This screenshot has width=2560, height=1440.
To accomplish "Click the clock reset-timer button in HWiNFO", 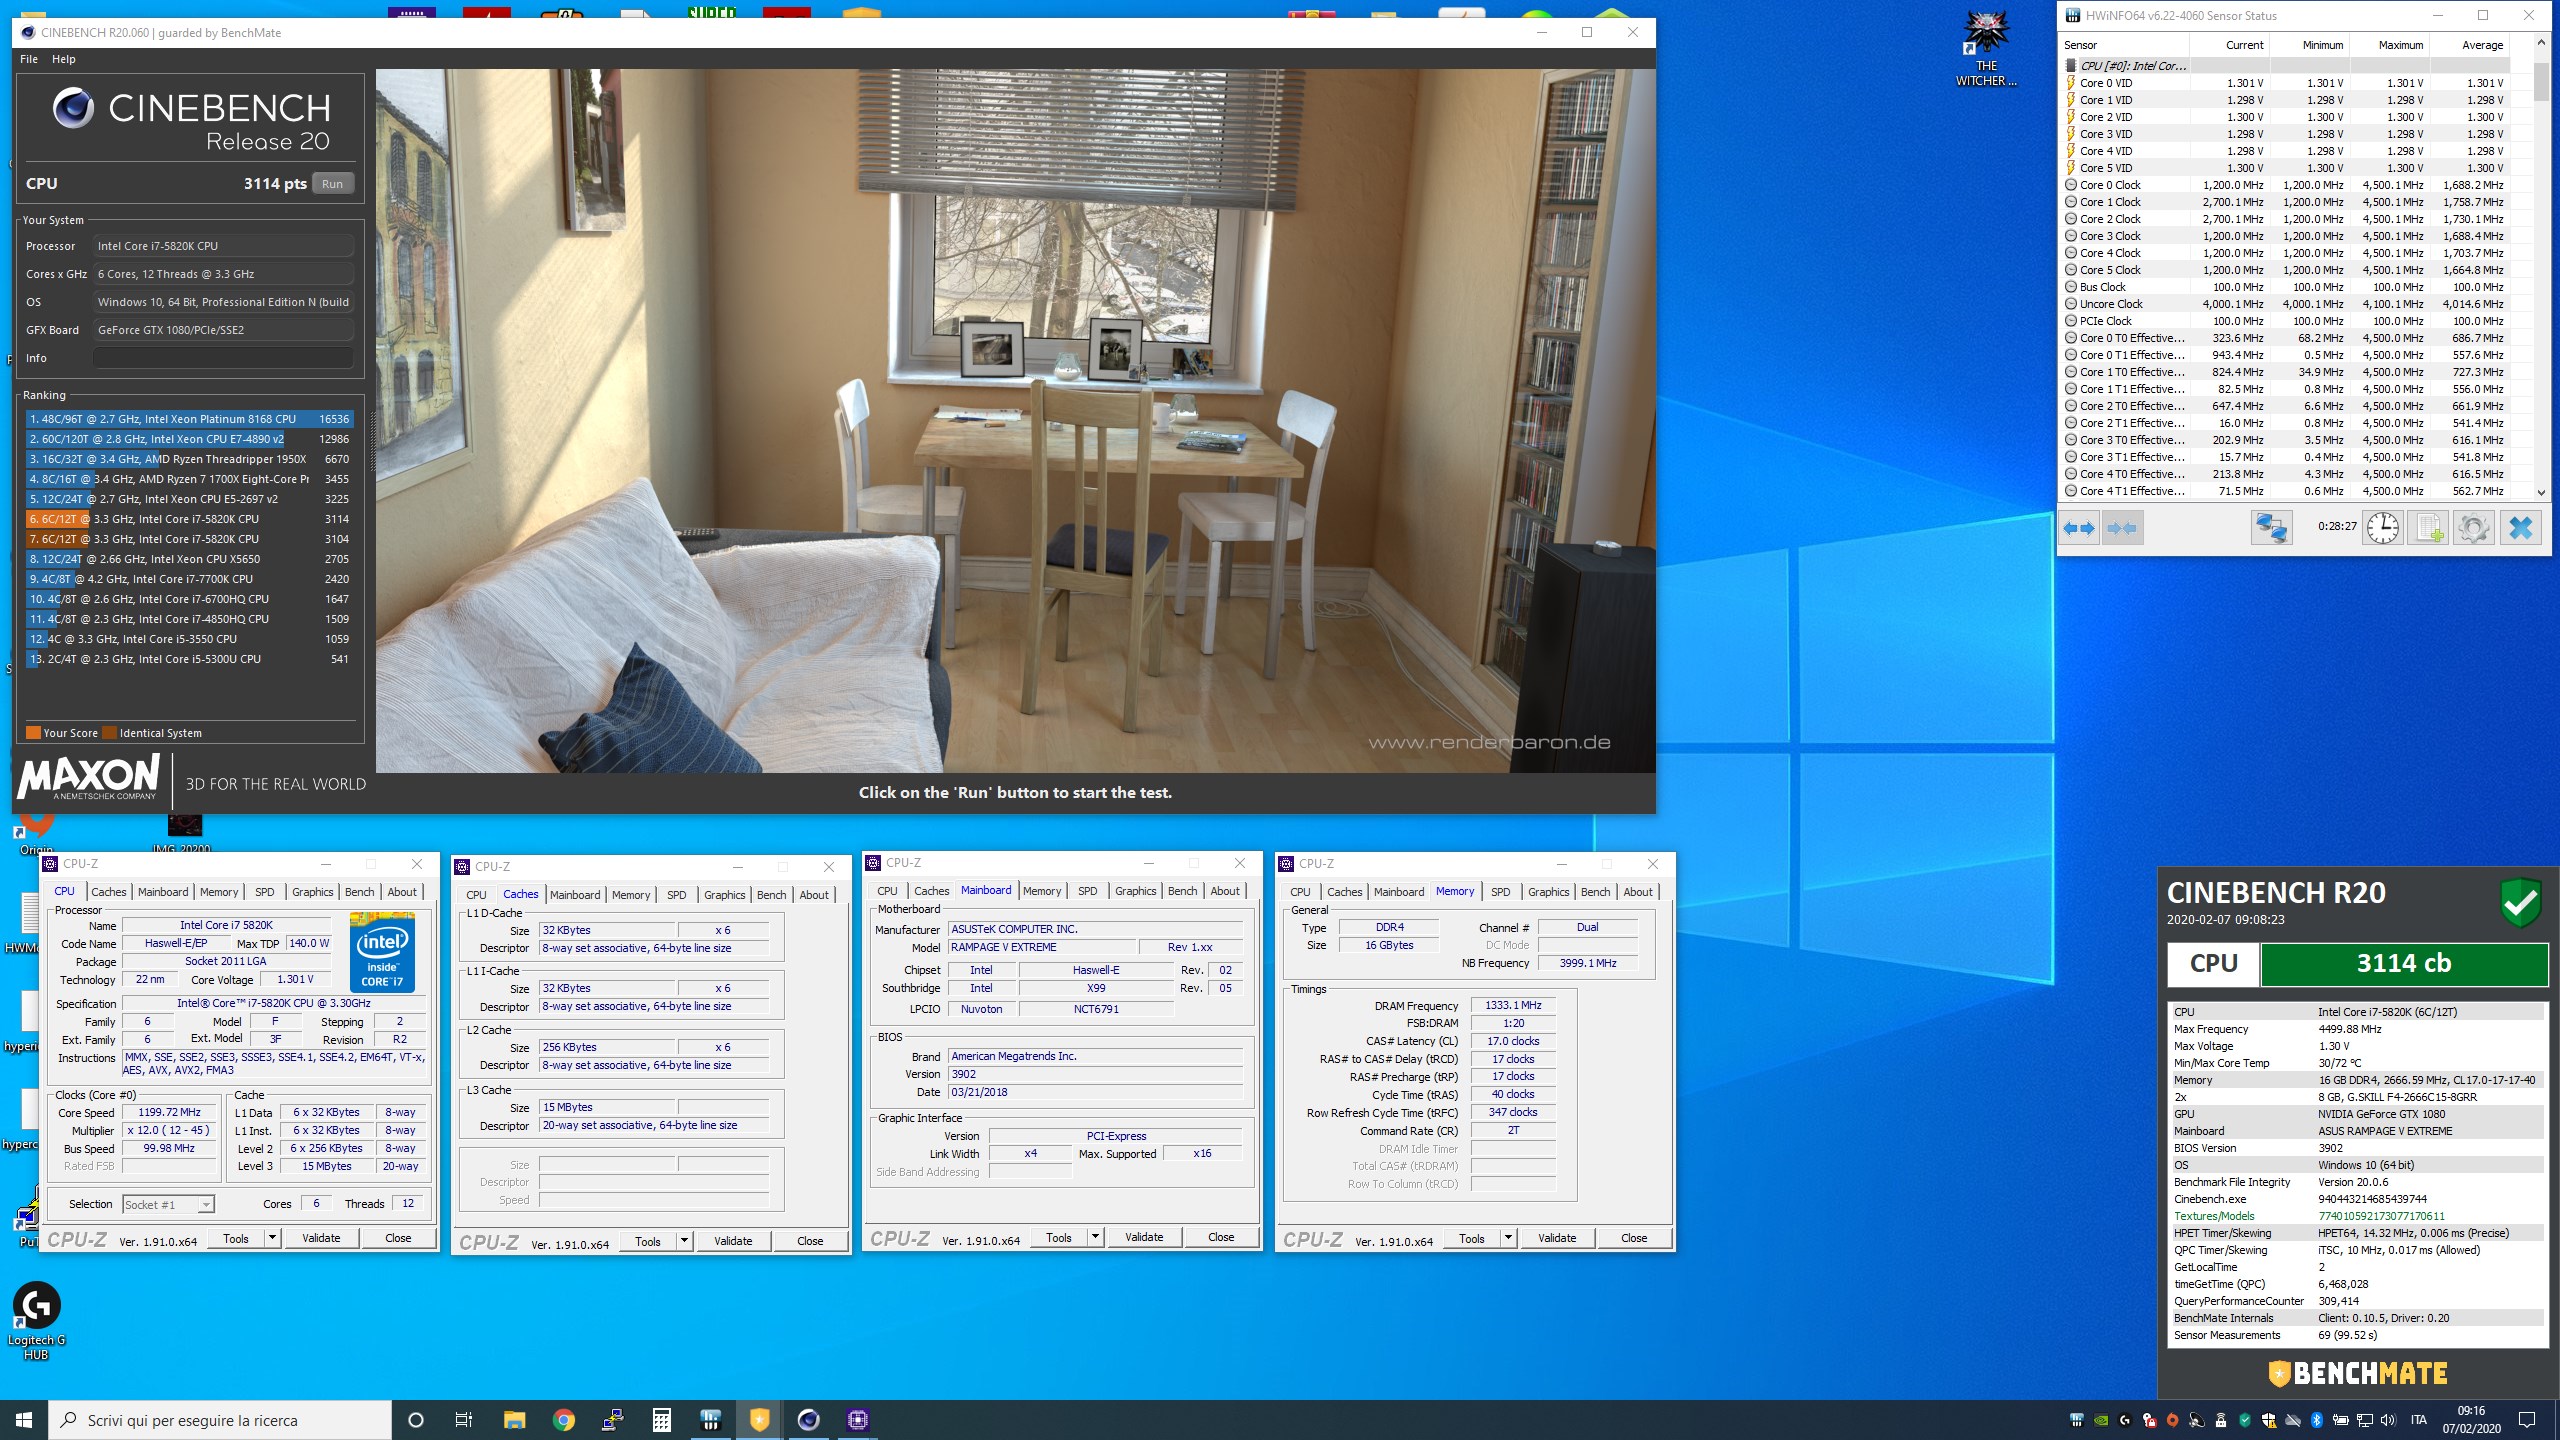I will click(2383, 527).
